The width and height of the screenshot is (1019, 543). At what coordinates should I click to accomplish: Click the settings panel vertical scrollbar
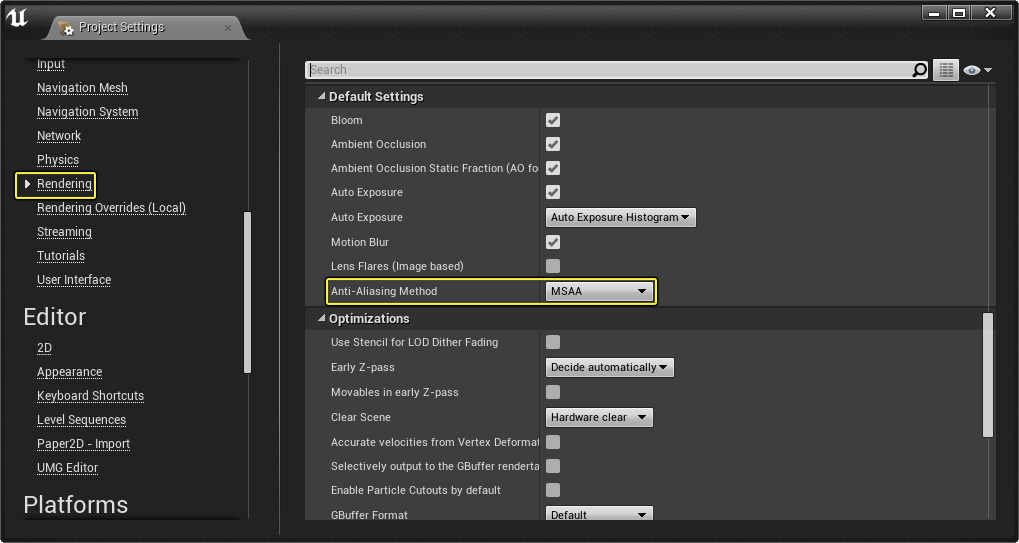(x=988, y=374)
